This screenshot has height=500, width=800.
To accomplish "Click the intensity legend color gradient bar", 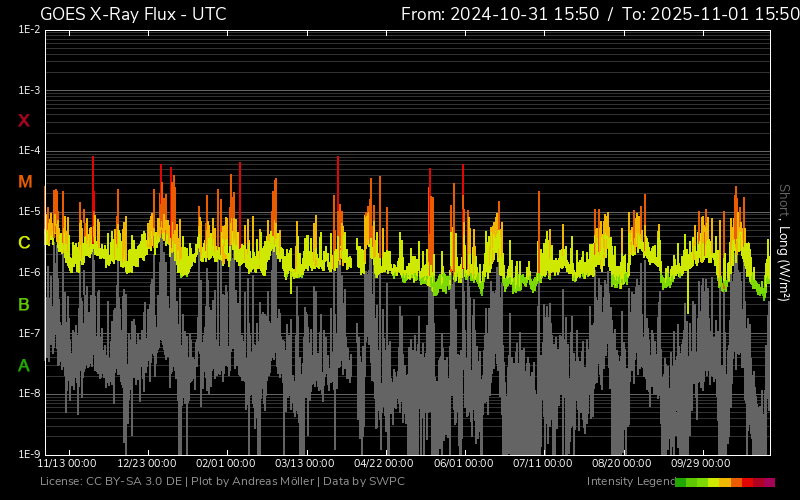I will pos(725,482).
